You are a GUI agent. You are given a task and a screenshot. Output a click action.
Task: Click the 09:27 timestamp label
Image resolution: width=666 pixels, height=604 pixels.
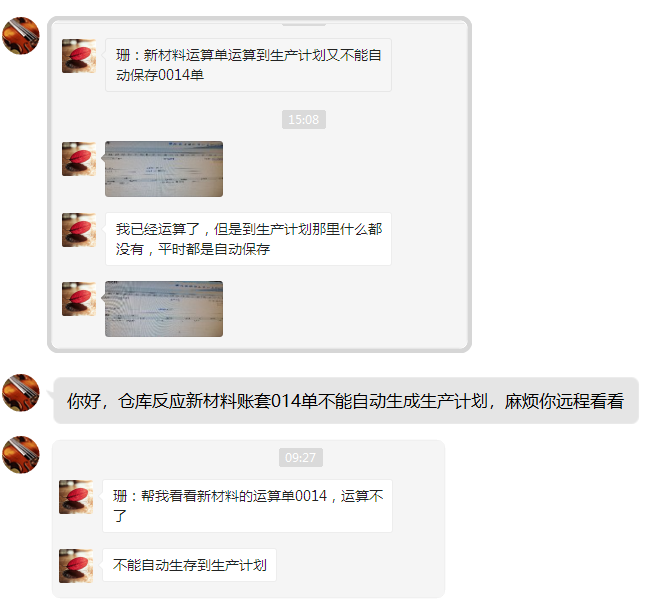coord(301,457)
